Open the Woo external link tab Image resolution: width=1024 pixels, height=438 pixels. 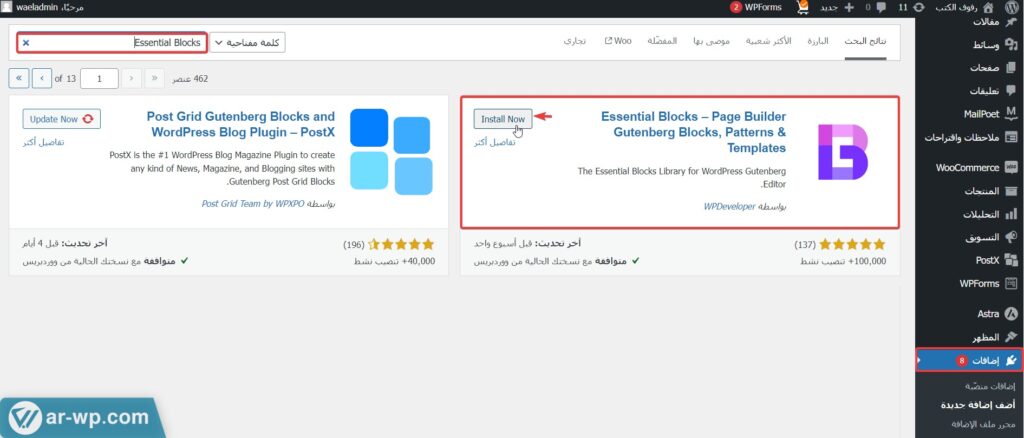pos(618,40)
